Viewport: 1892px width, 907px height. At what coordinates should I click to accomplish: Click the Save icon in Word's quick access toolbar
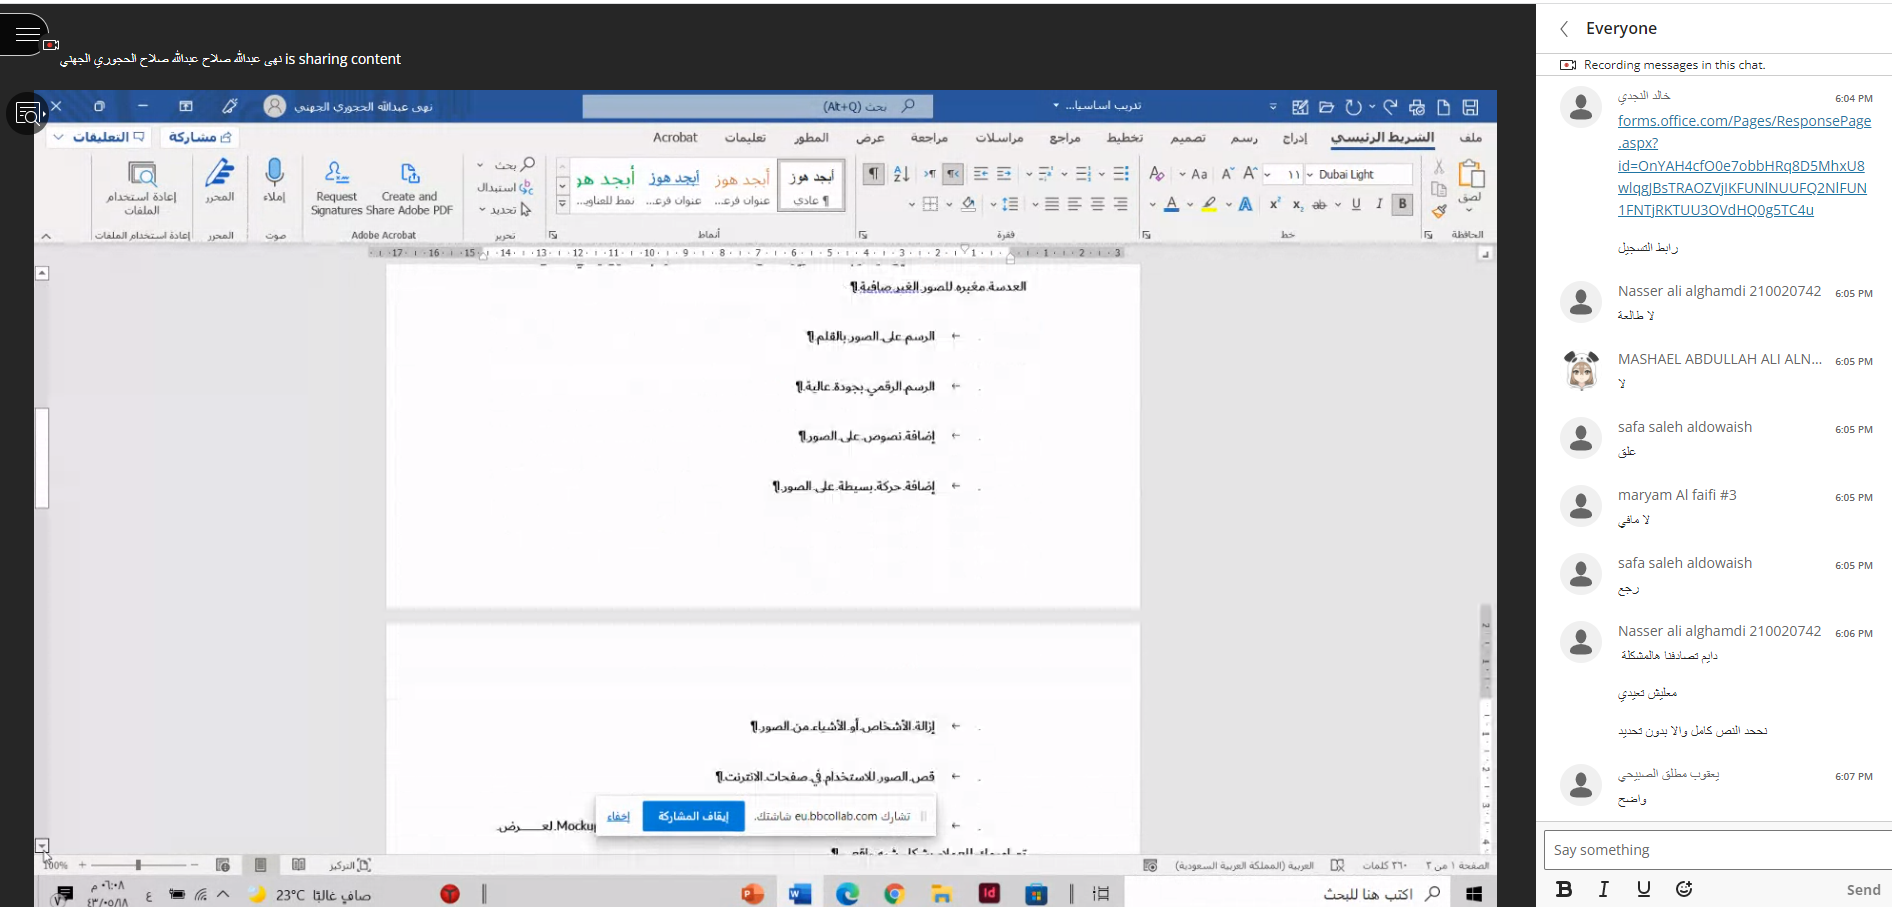(1470, 107)
